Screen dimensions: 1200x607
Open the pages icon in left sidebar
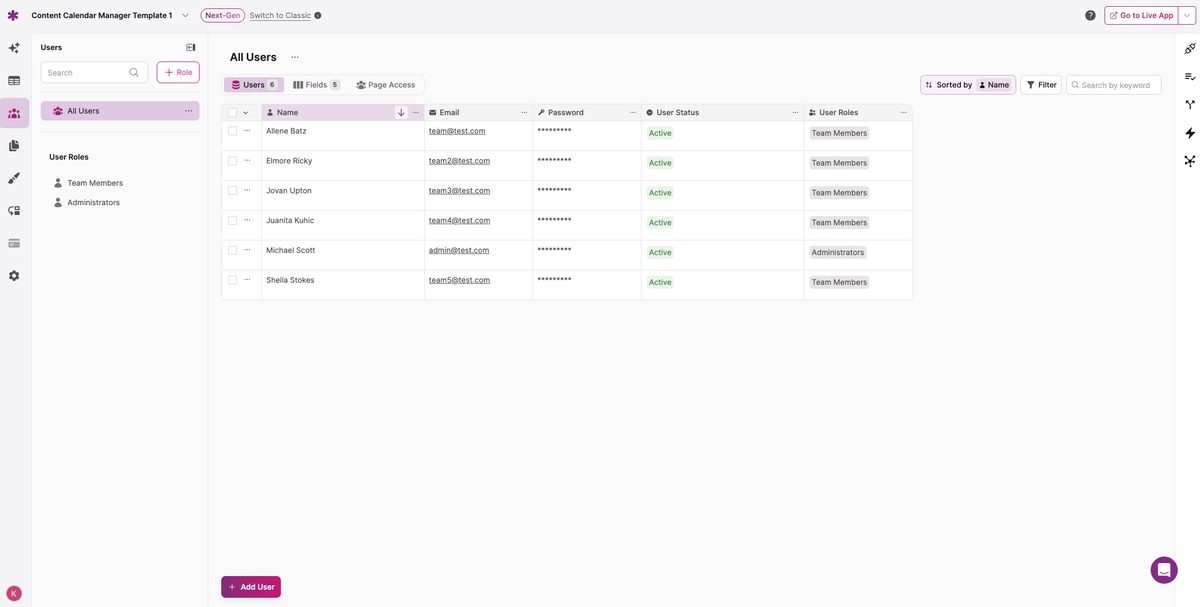tap(14, 146)
